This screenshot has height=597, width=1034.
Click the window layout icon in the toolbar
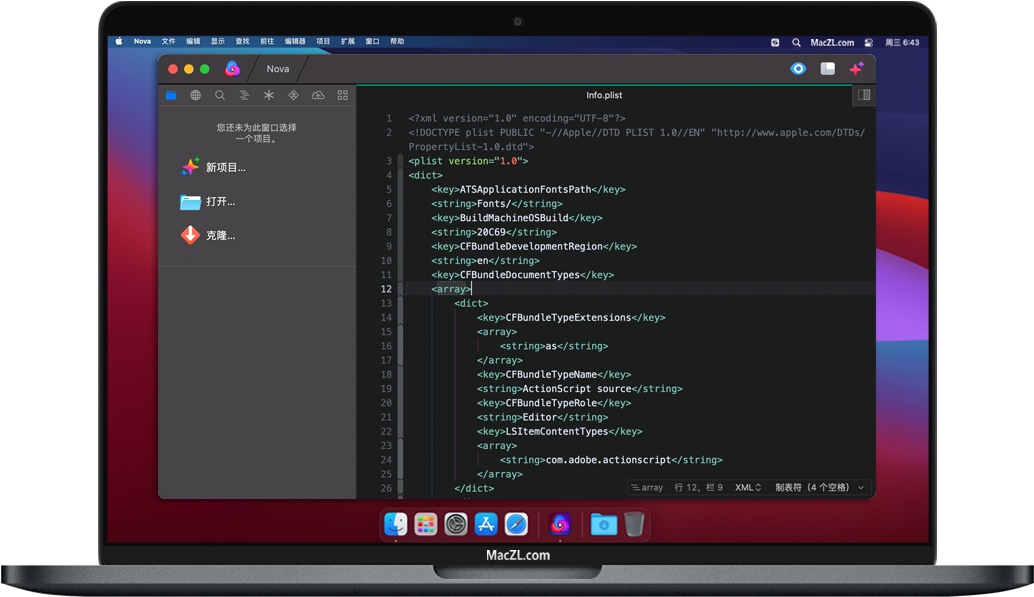pos(828,69)
